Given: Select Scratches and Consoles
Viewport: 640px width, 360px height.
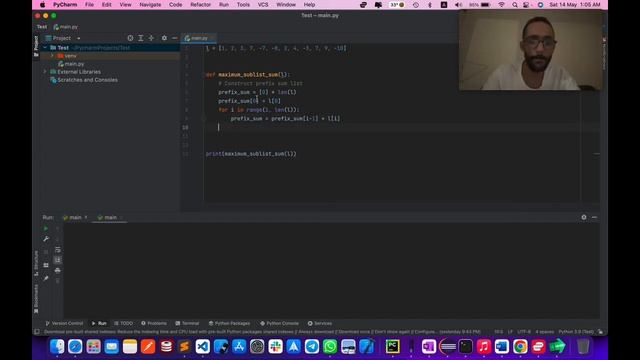Looking at the screenshot, I should (84, 80).
